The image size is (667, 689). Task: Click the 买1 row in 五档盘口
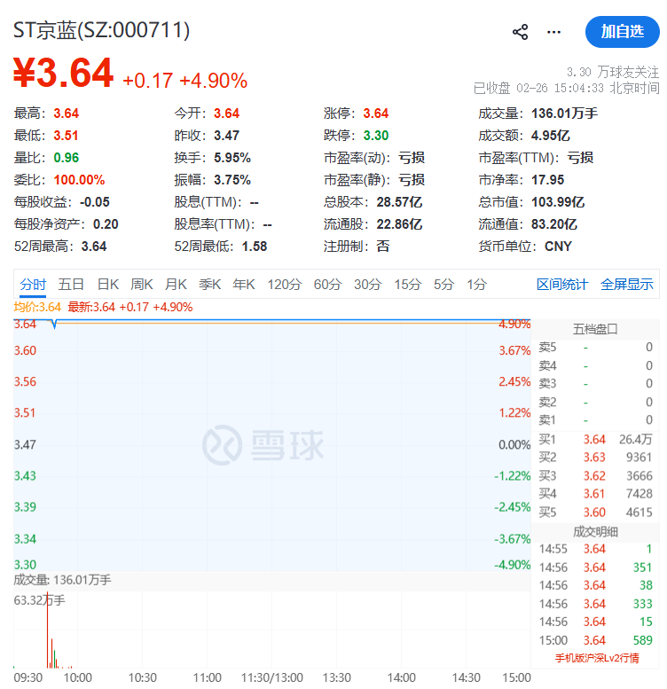(596, 439)
